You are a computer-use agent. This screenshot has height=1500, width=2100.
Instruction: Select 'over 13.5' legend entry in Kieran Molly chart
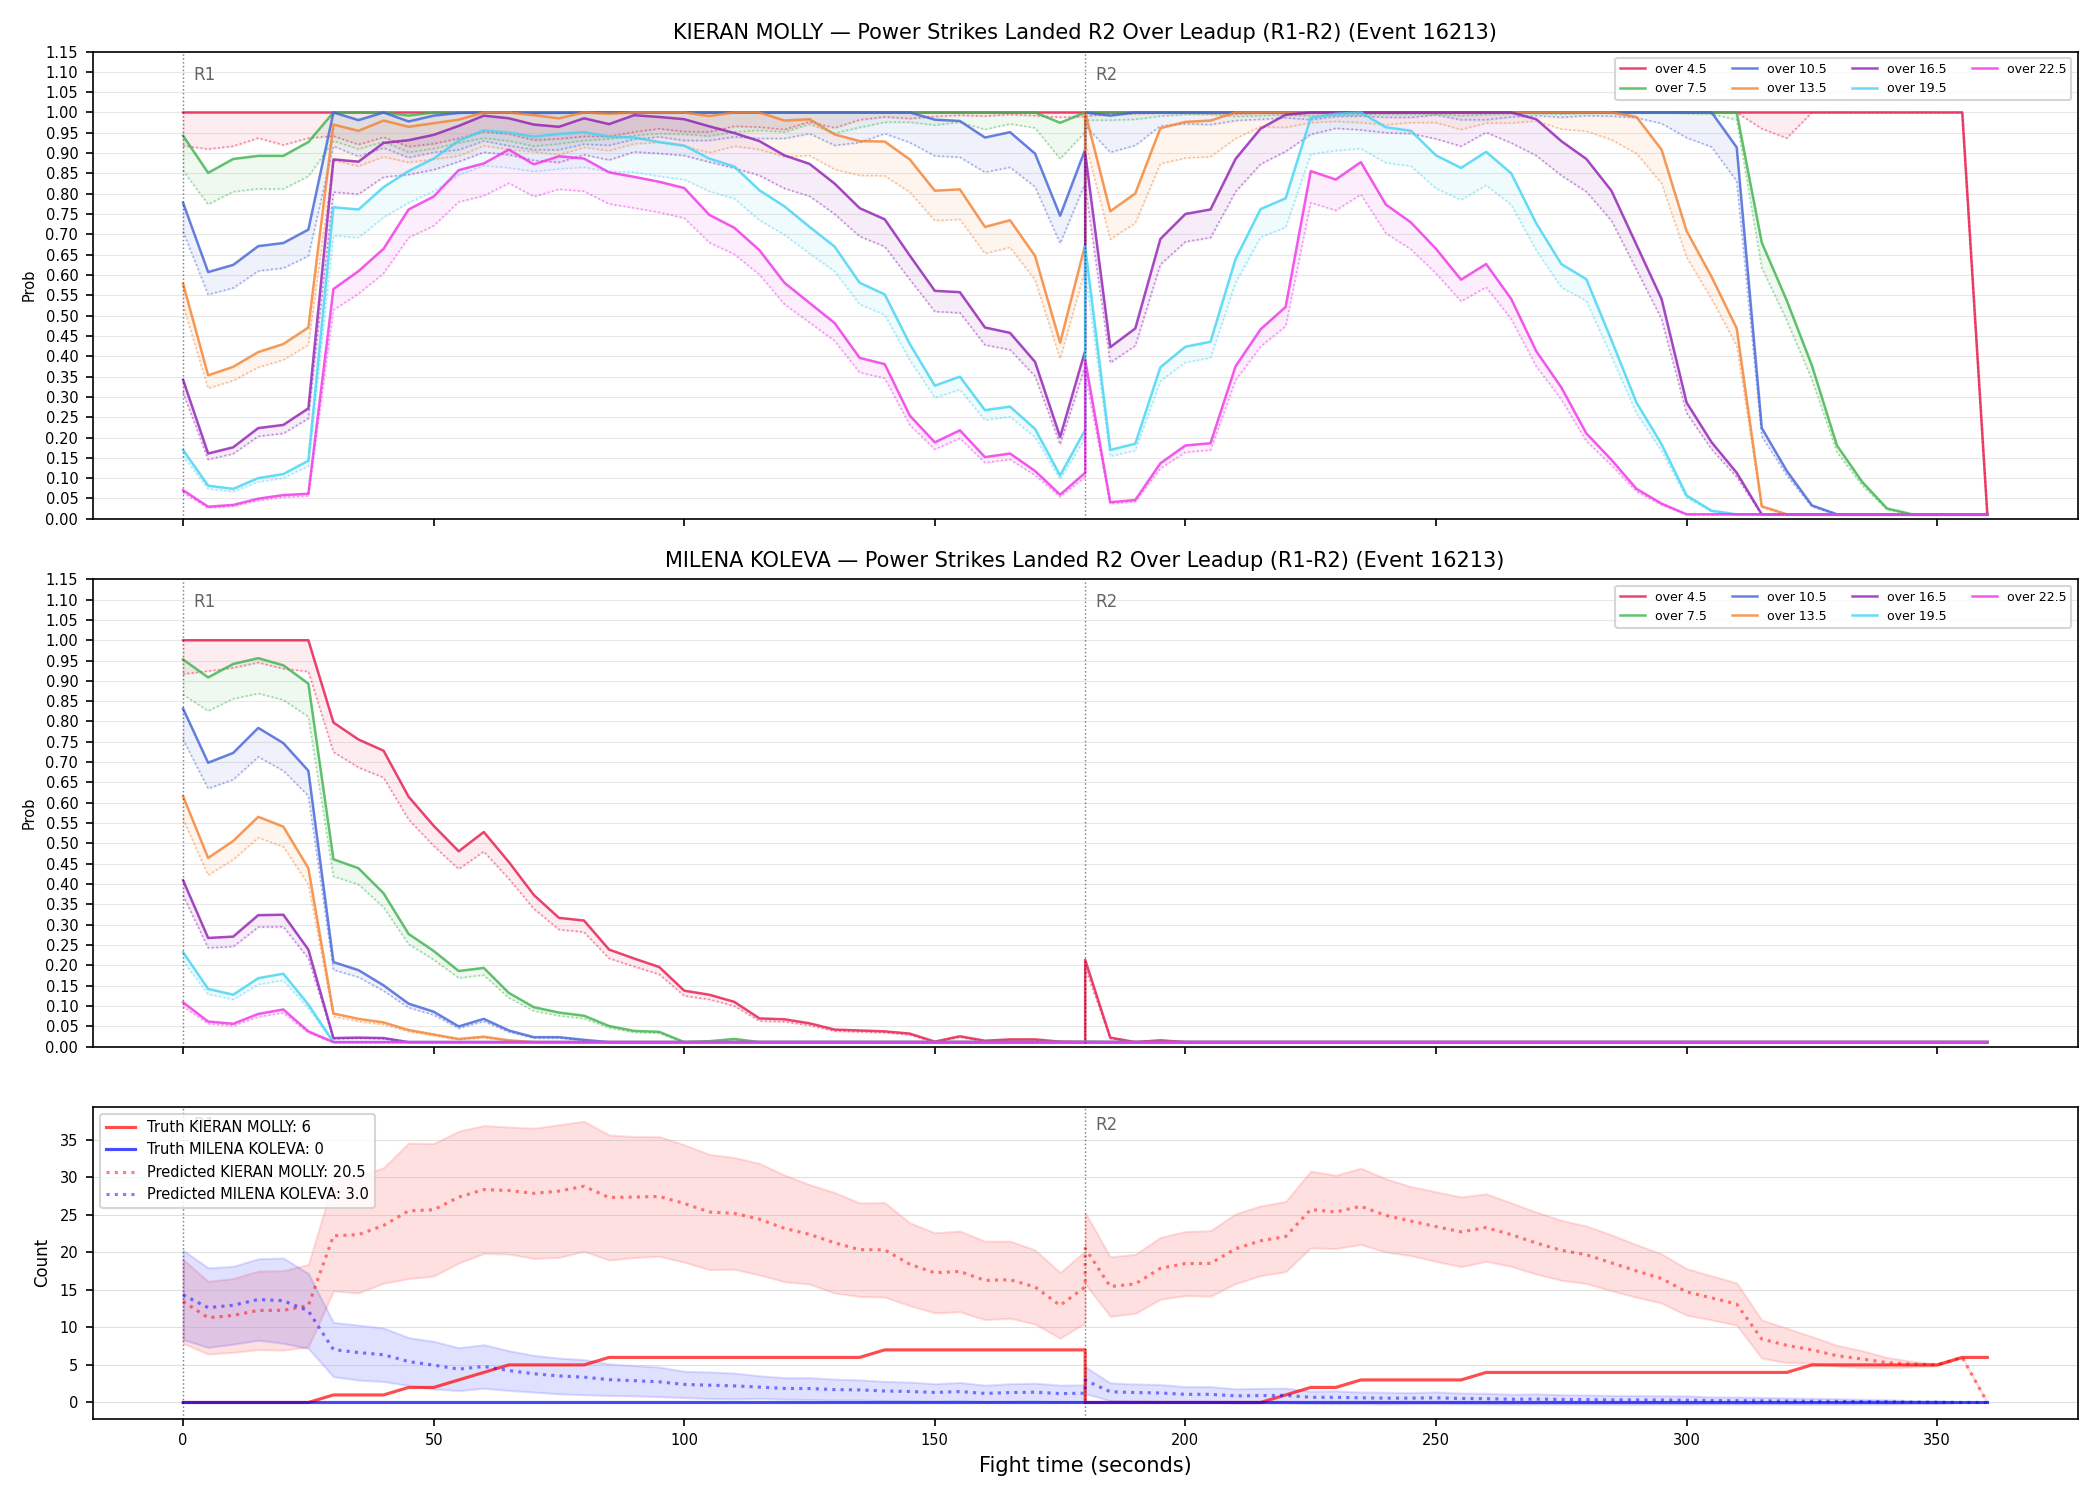click(1779, 88)
